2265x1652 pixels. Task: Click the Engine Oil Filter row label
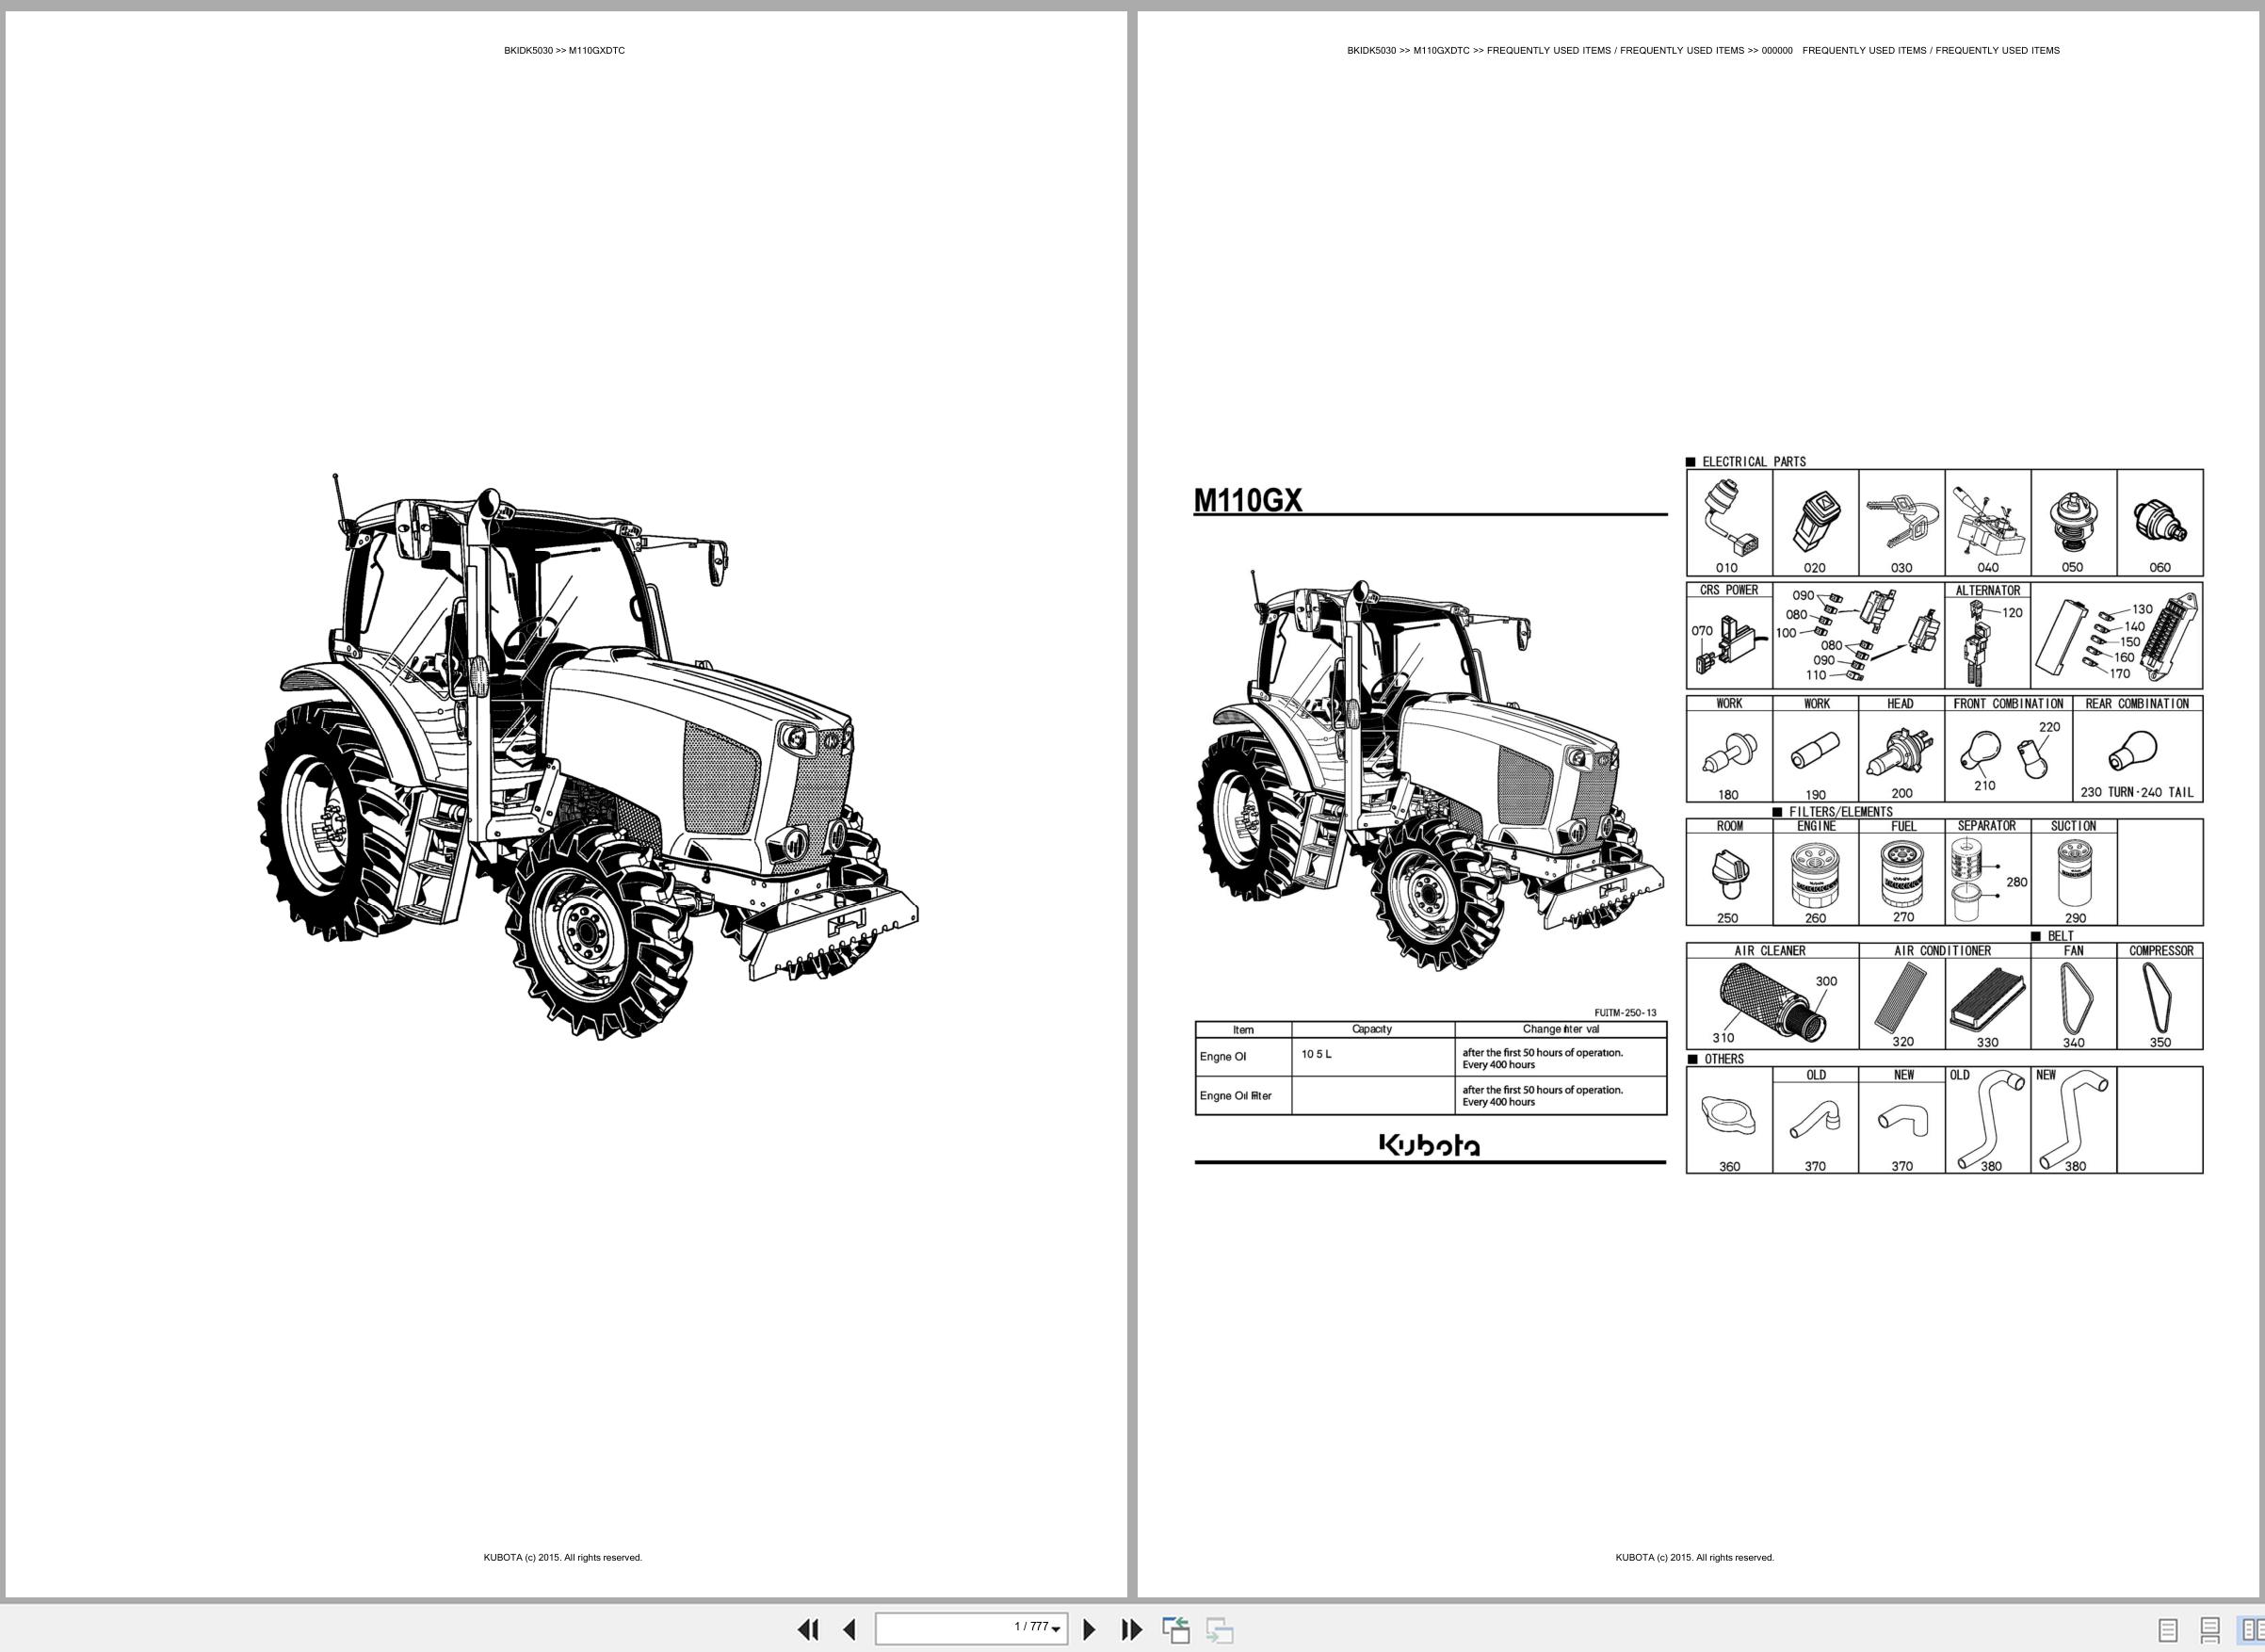click(x=1236, y=1096)
